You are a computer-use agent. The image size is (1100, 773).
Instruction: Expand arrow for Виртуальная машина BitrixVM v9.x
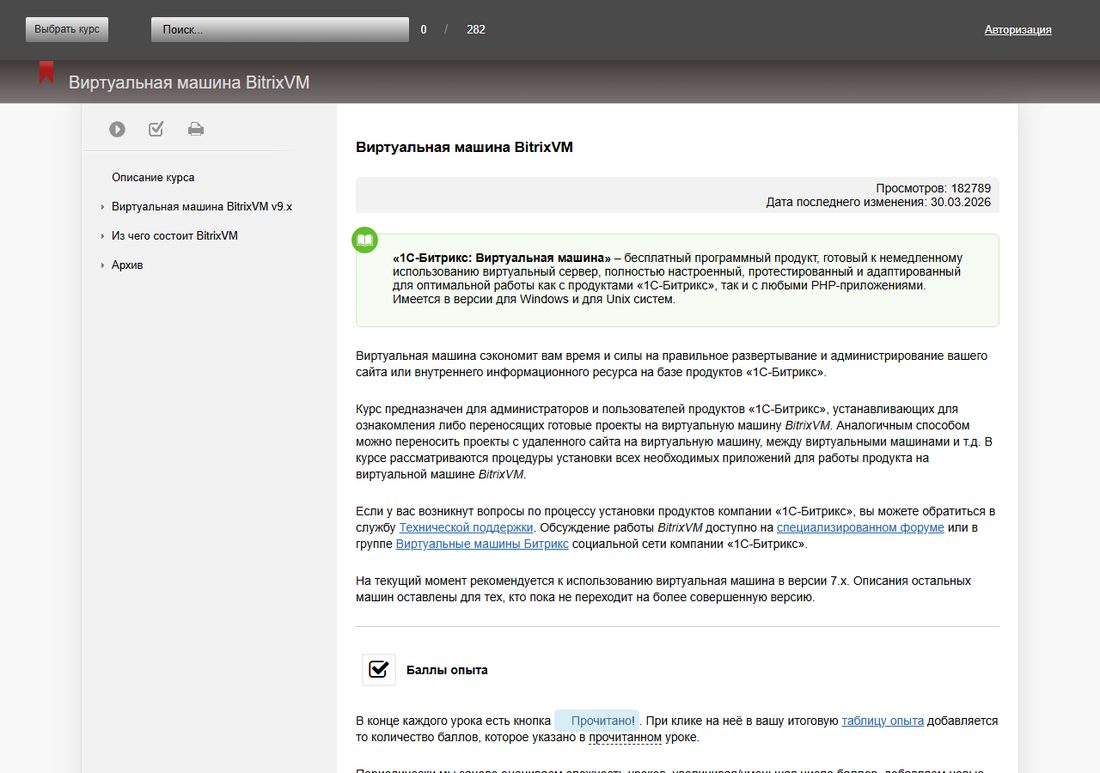point(102,207)
